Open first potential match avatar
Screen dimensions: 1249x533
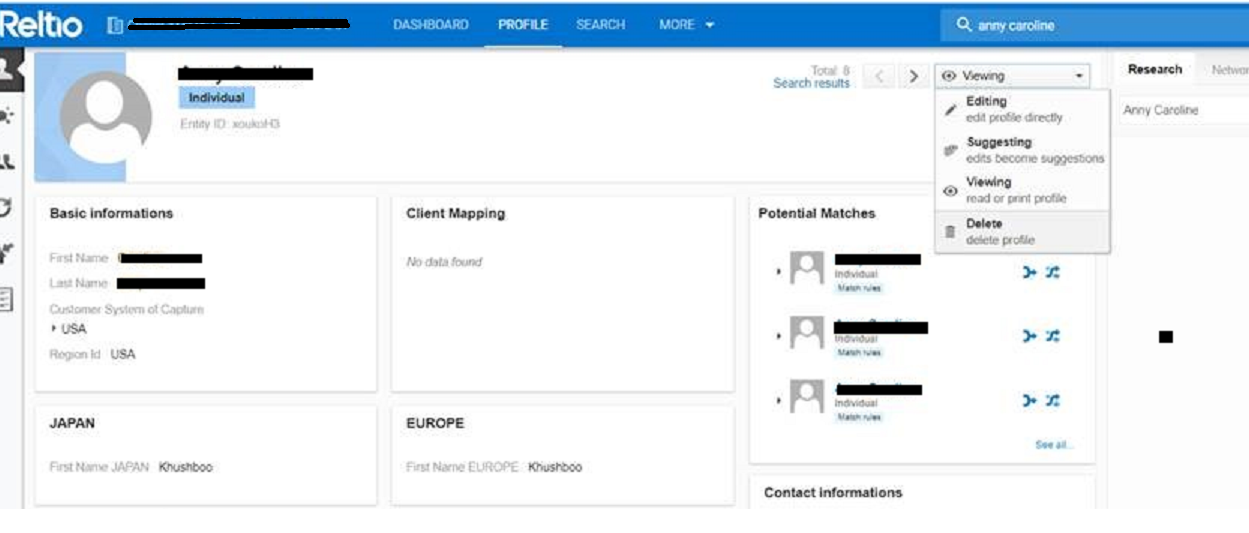click(807, 268)
